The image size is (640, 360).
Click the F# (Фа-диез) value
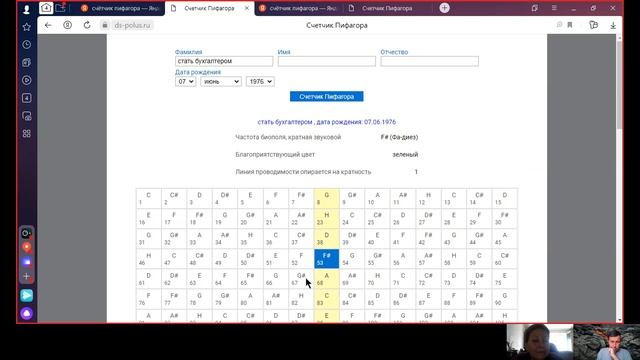point(399,137)
